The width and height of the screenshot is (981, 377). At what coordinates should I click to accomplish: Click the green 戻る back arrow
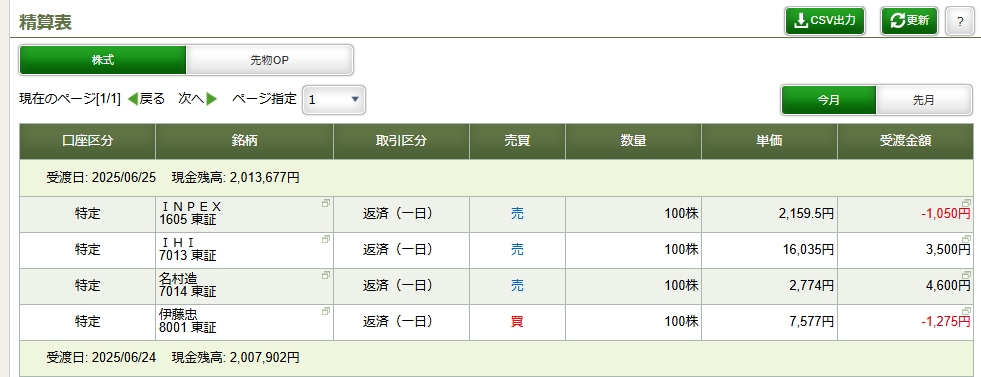tap(132, 99)
